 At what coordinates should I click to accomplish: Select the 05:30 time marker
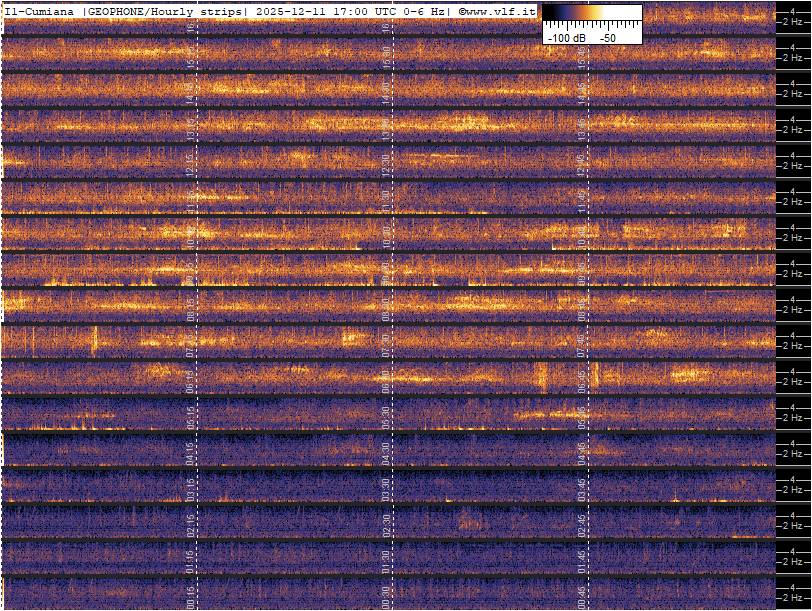tap(386, 415)
